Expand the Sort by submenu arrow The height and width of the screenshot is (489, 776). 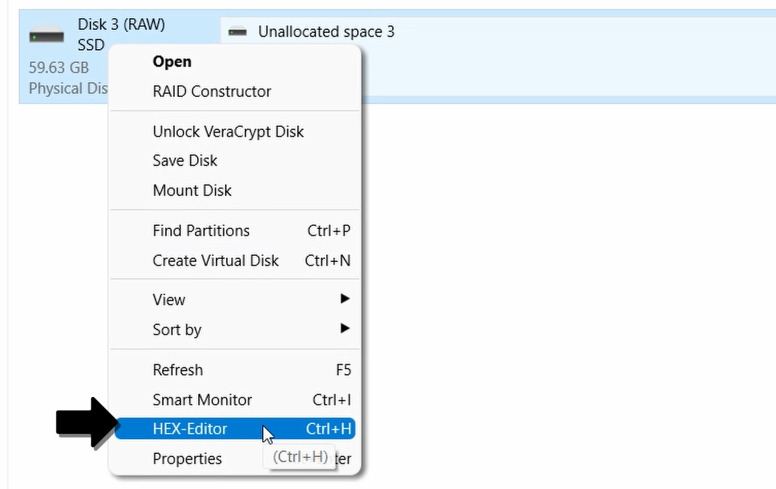[345, 328]
